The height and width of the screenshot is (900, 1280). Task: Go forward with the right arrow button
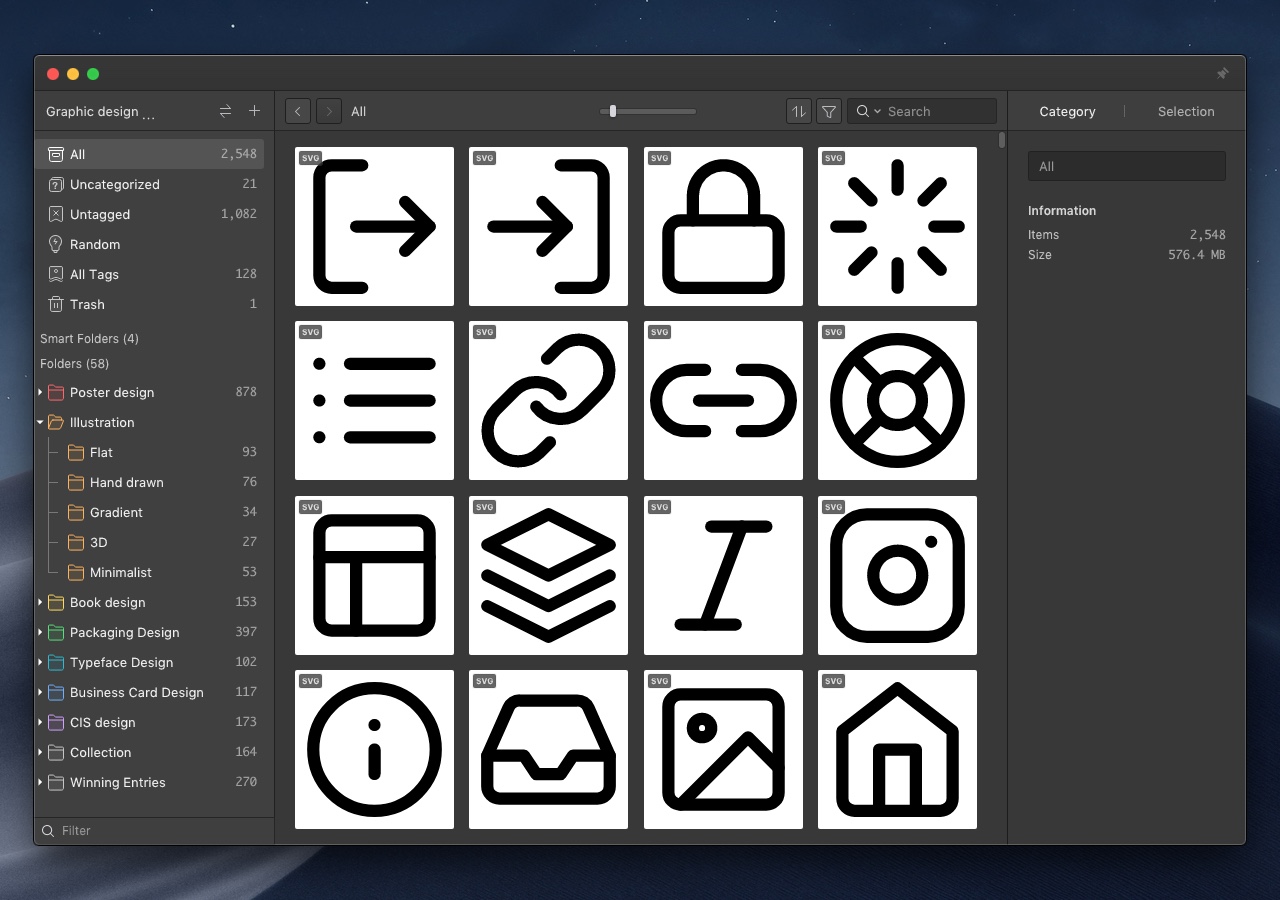(x=329, y=111)
